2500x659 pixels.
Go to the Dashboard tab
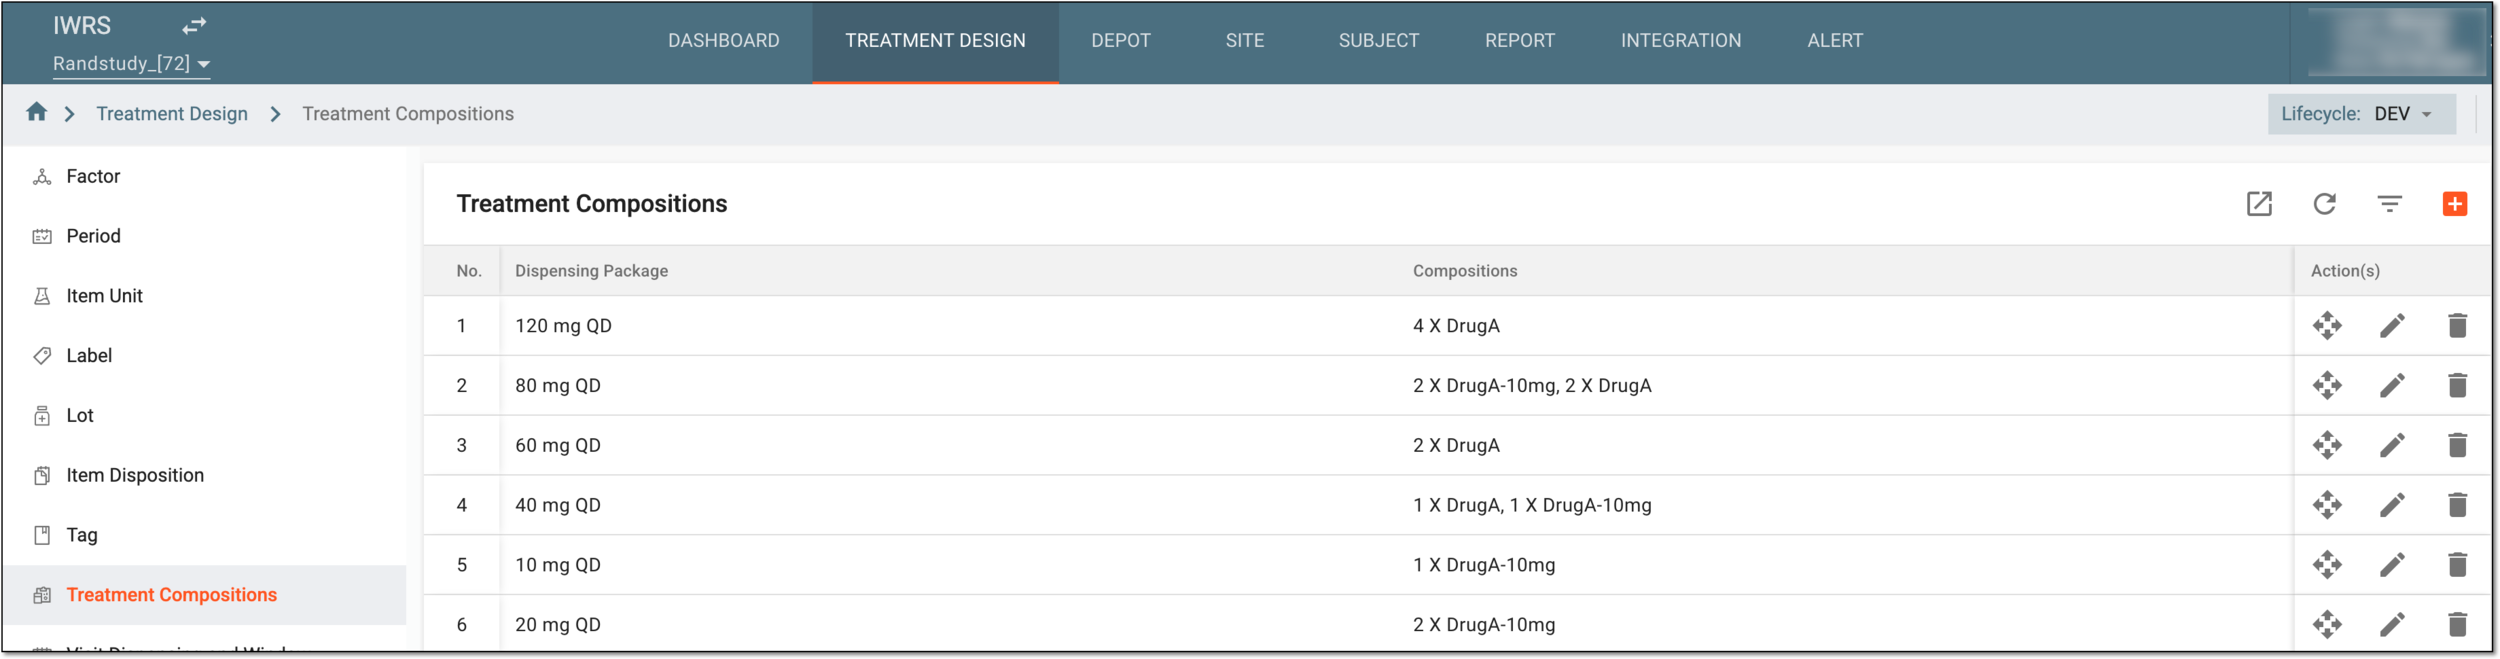[x=723, y=41]
